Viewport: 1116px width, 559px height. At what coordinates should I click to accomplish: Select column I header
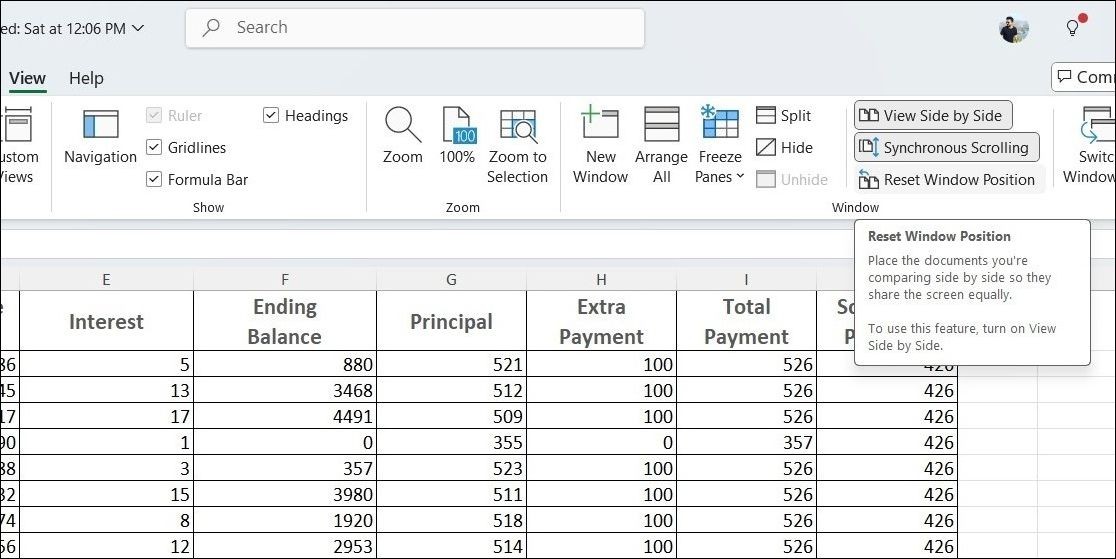tap(746, 280)
